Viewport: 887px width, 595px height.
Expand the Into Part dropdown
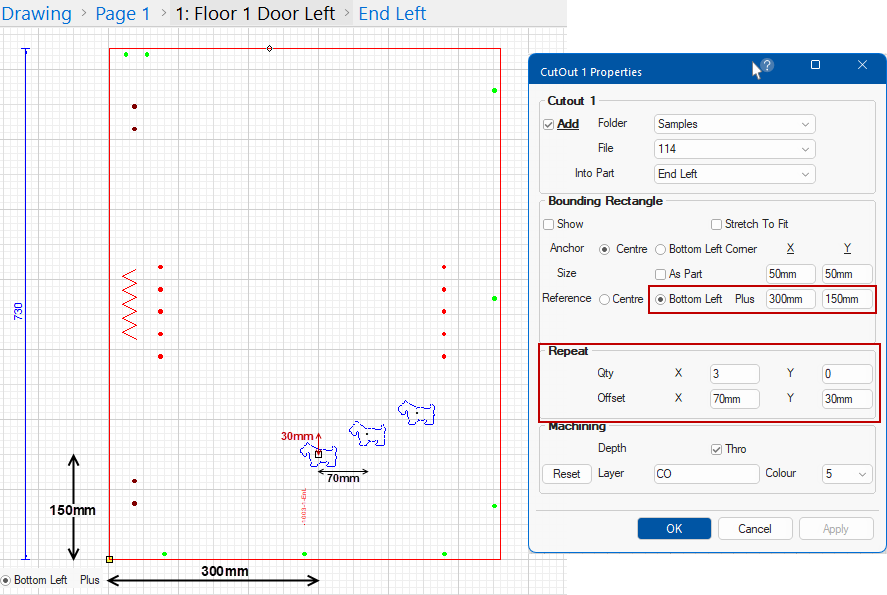pyautogui.click(x=734, y=174)
